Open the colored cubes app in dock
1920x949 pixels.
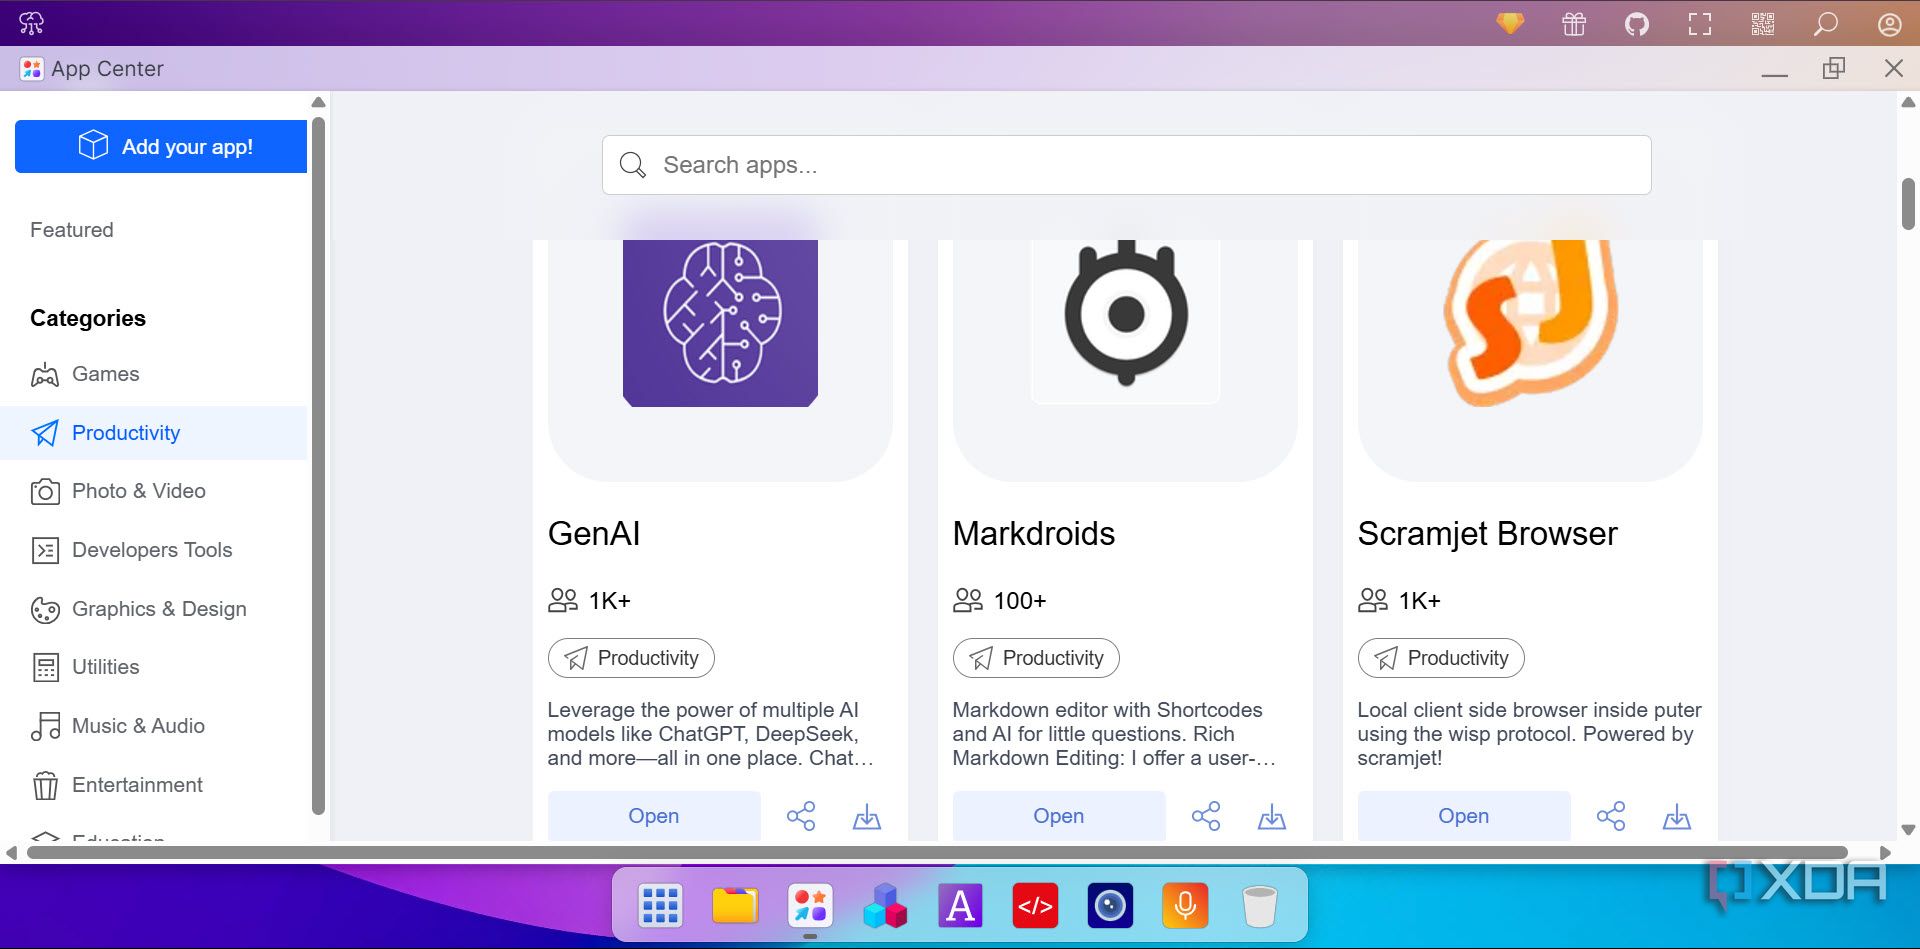(x=885, y=906)
